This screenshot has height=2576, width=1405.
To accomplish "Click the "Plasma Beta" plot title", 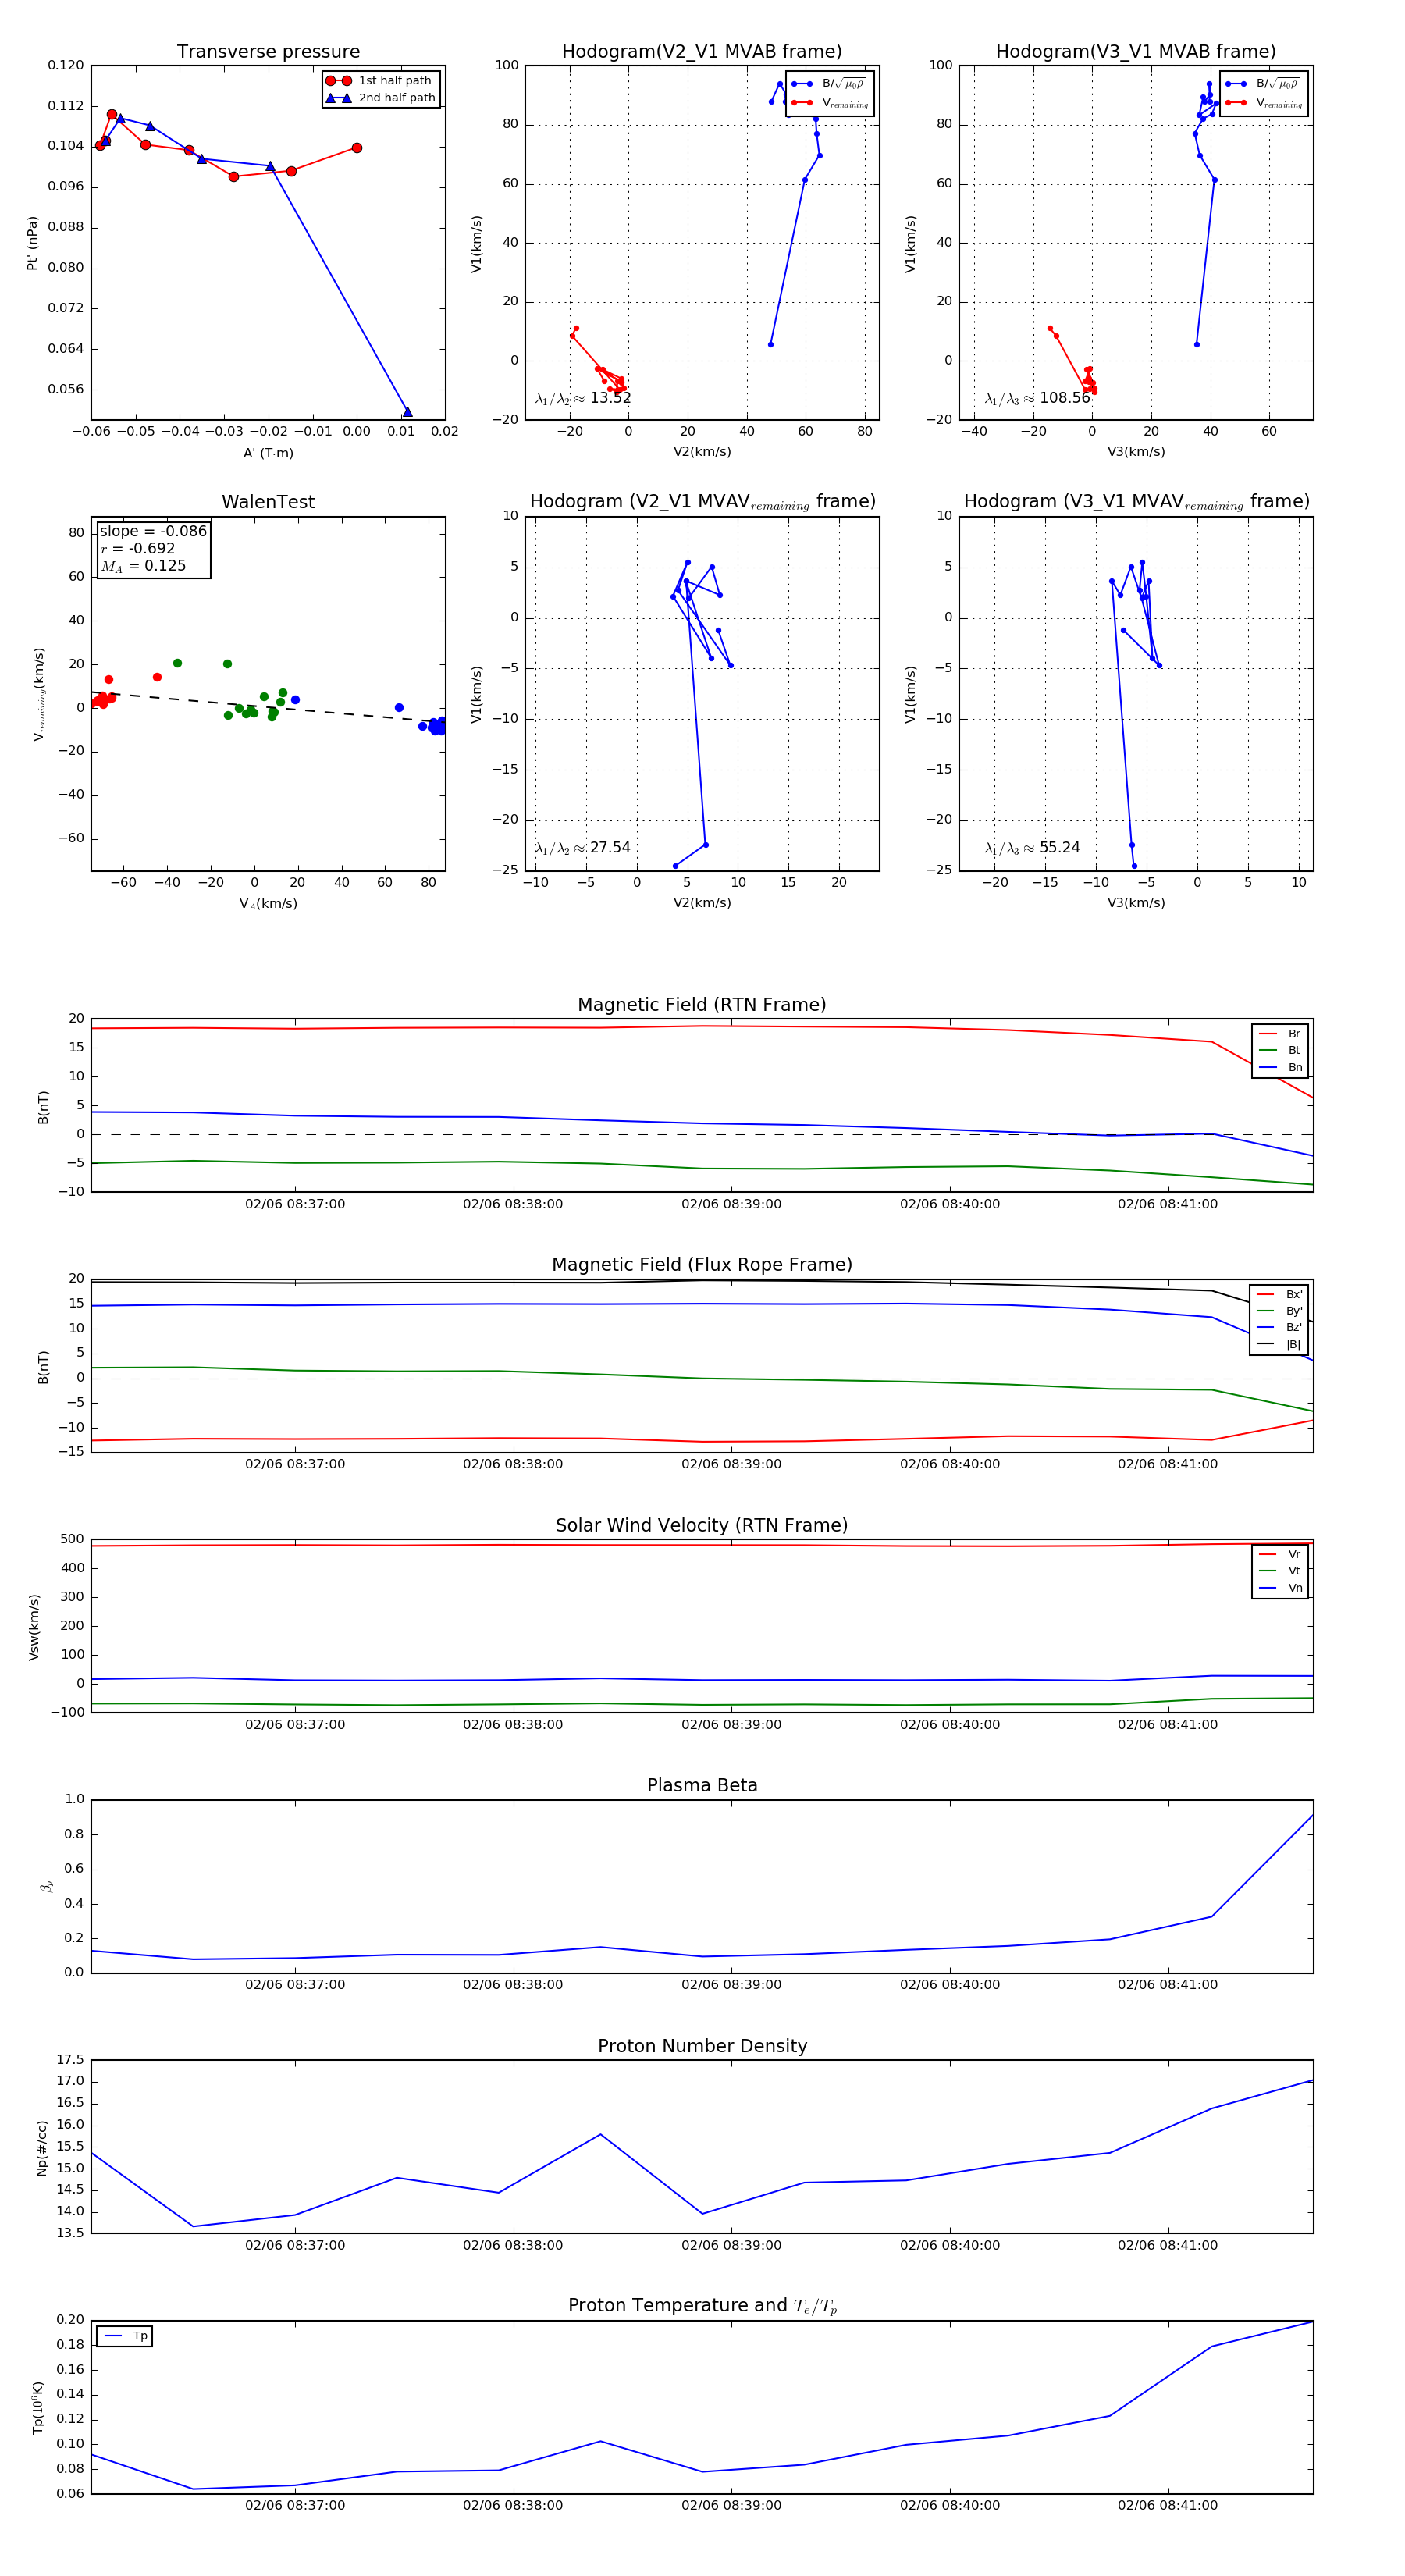I will [x=702, y=1786].
